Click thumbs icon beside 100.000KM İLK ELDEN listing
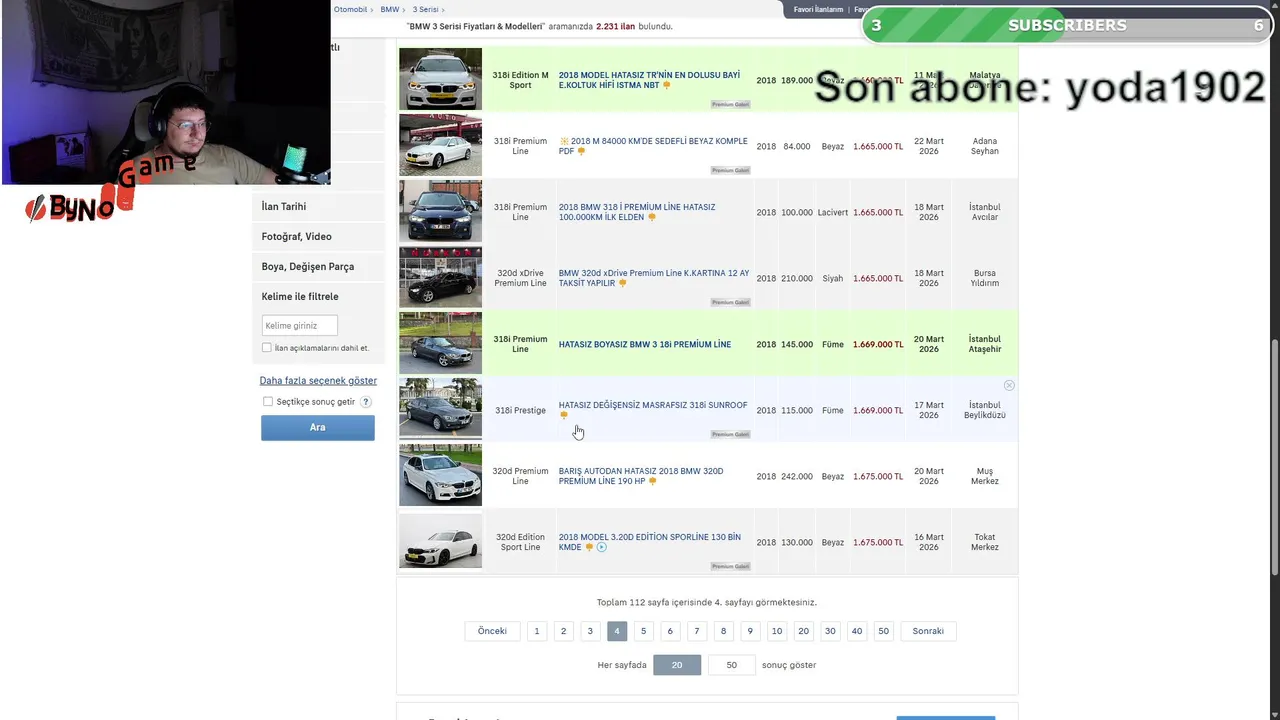The image size is (1280, 720). tap(652, 217)
